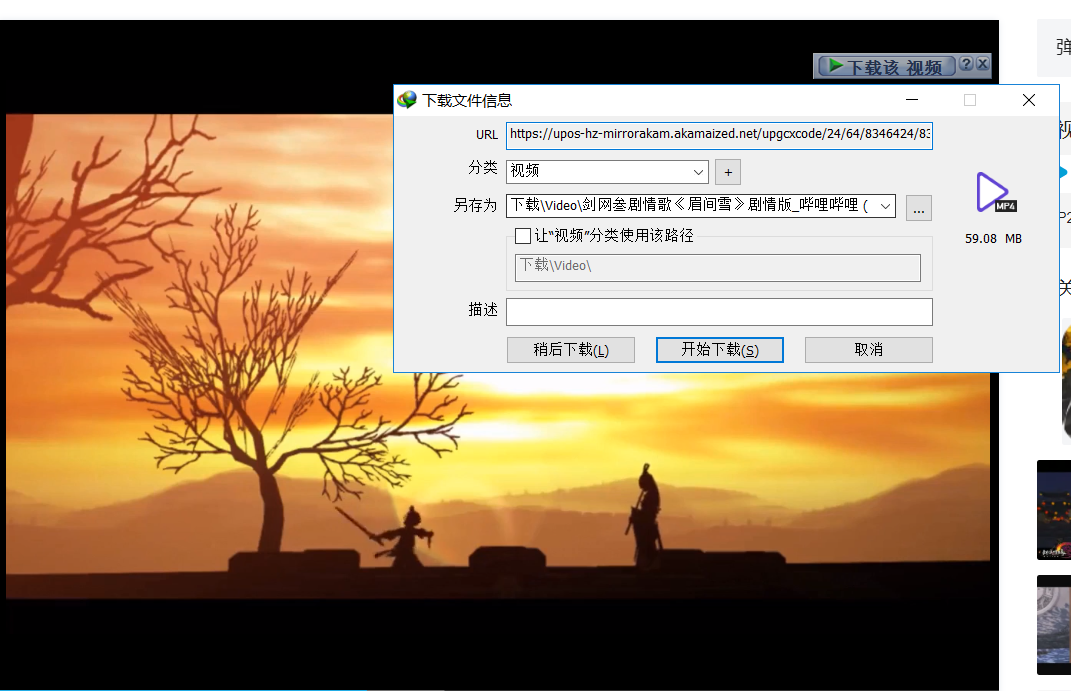Click the URL input field
The image size is (1071, 691).
point(719,135)
